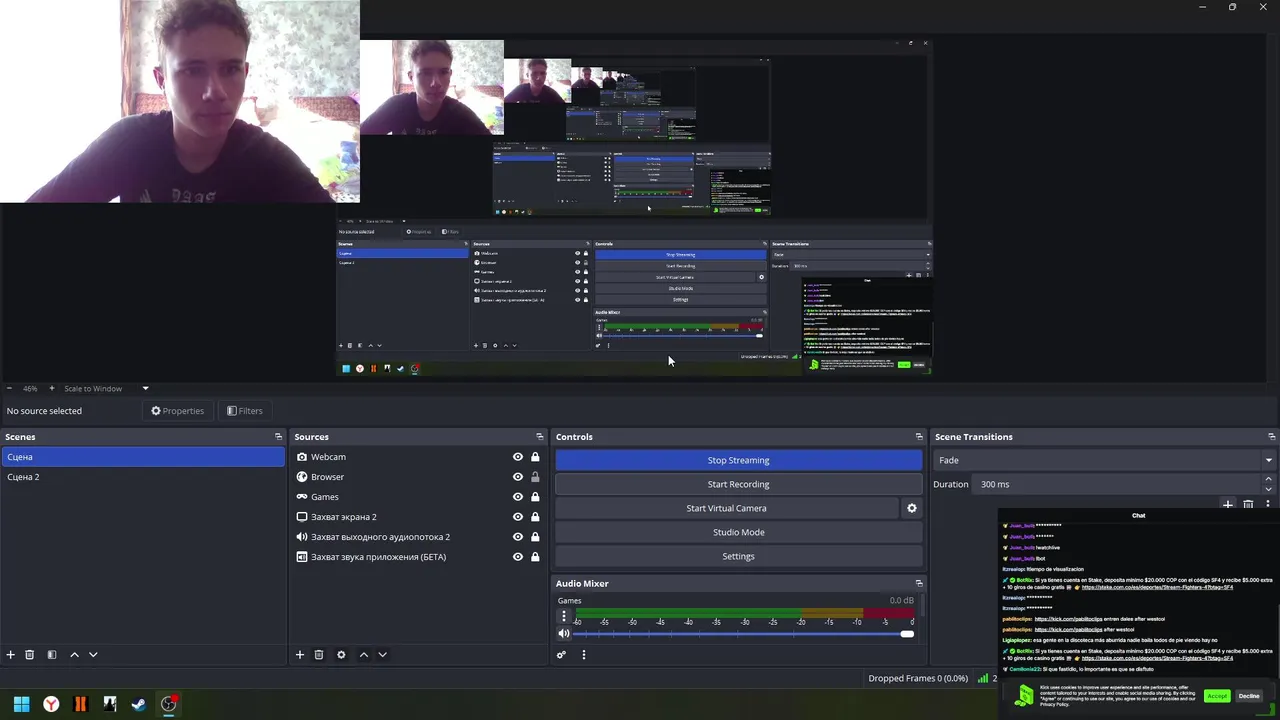
Task: Open Windows Start menu
Action: (x=21, y=704)
